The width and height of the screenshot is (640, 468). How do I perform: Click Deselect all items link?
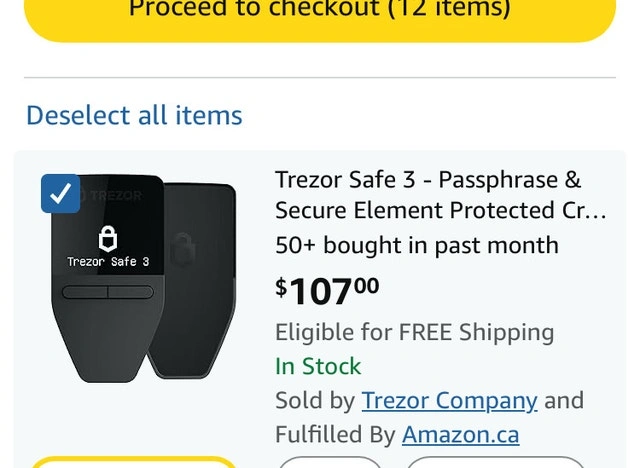(134, 115)
